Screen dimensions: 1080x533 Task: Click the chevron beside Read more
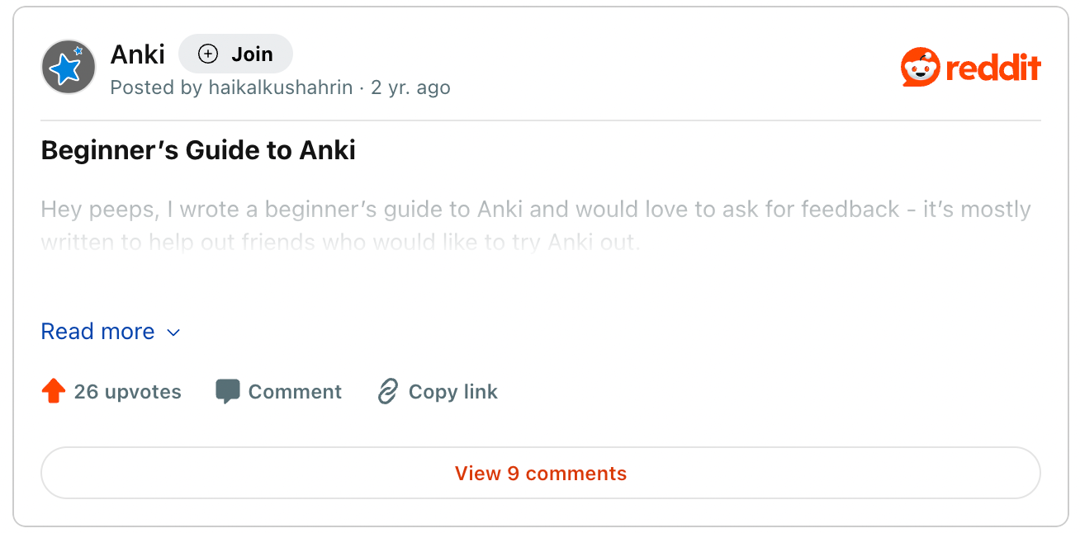point(174,333)
